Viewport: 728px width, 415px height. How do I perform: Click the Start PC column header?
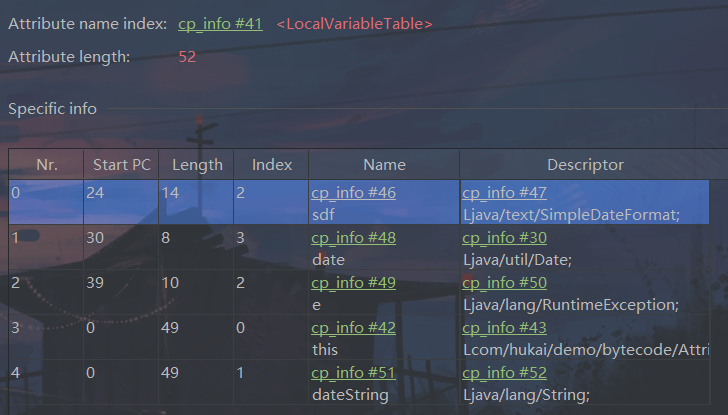click(121, 165)
